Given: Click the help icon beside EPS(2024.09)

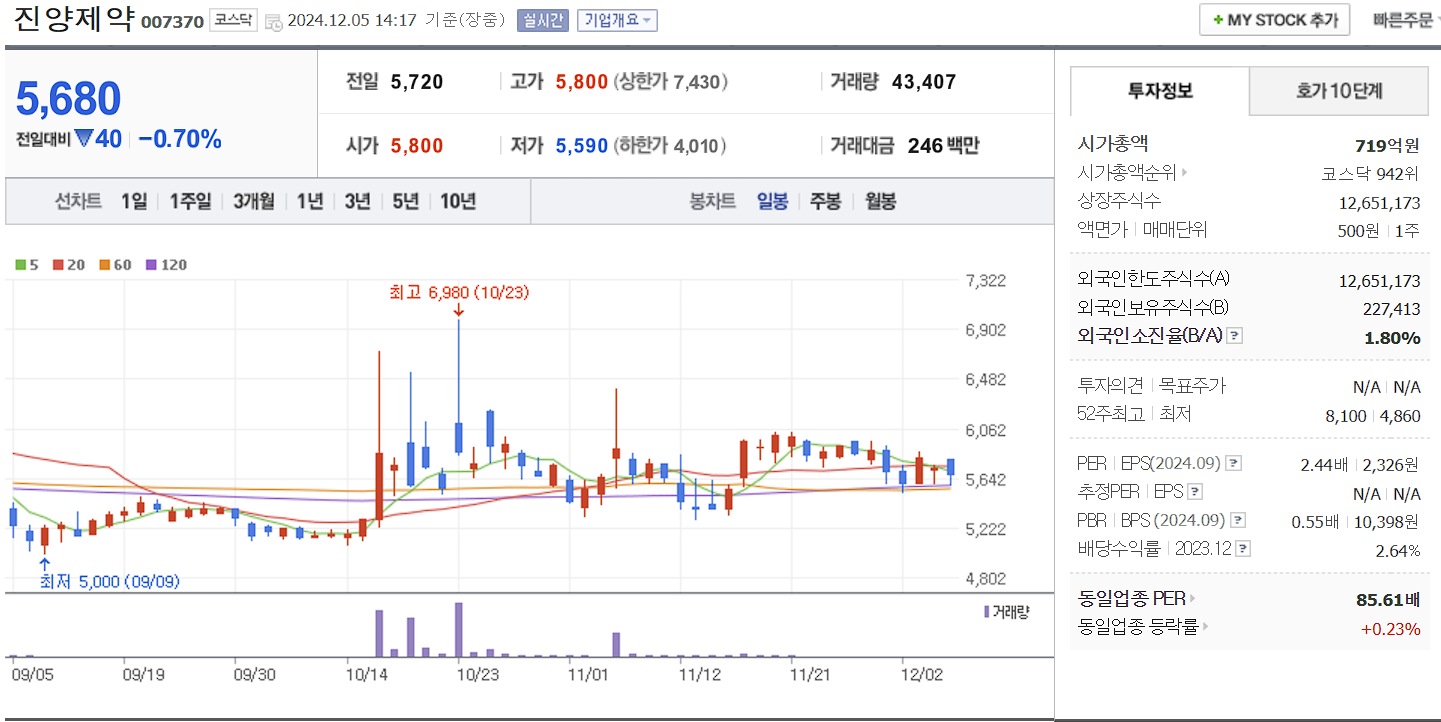Looking at the screenshot, I should click(1235, 463).
